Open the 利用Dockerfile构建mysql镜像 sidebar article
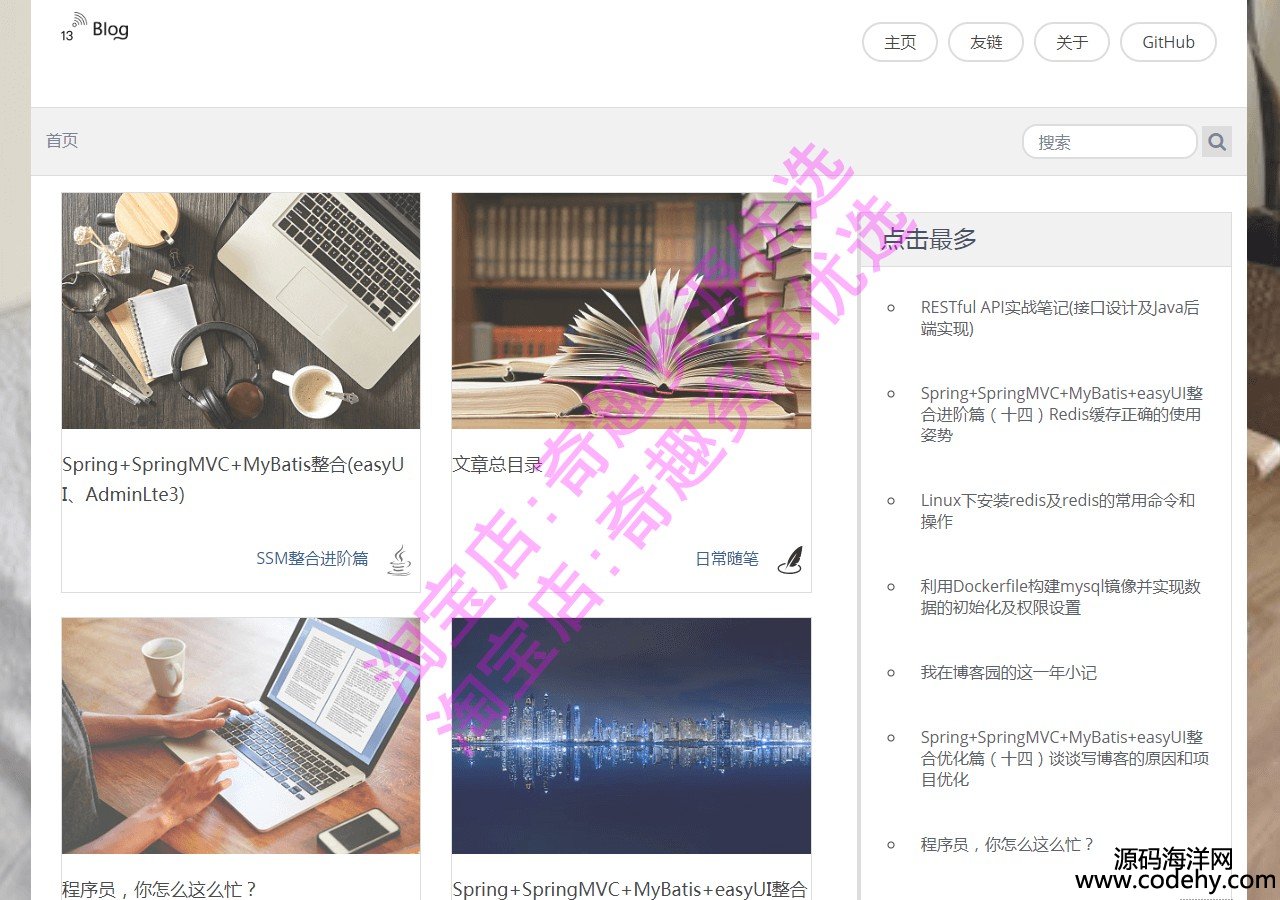This screenshot has width=1280, height=900. [x=1061, y=597]
